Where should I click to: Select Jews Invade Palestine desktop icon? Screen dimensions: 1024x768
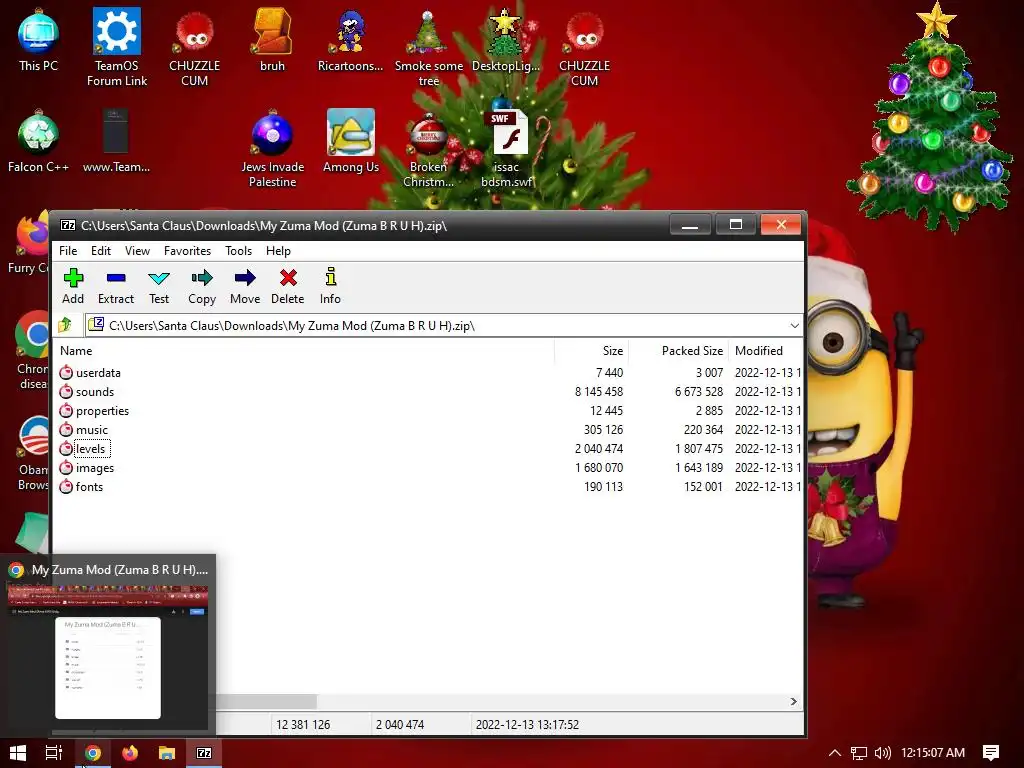tap(272, 148)
